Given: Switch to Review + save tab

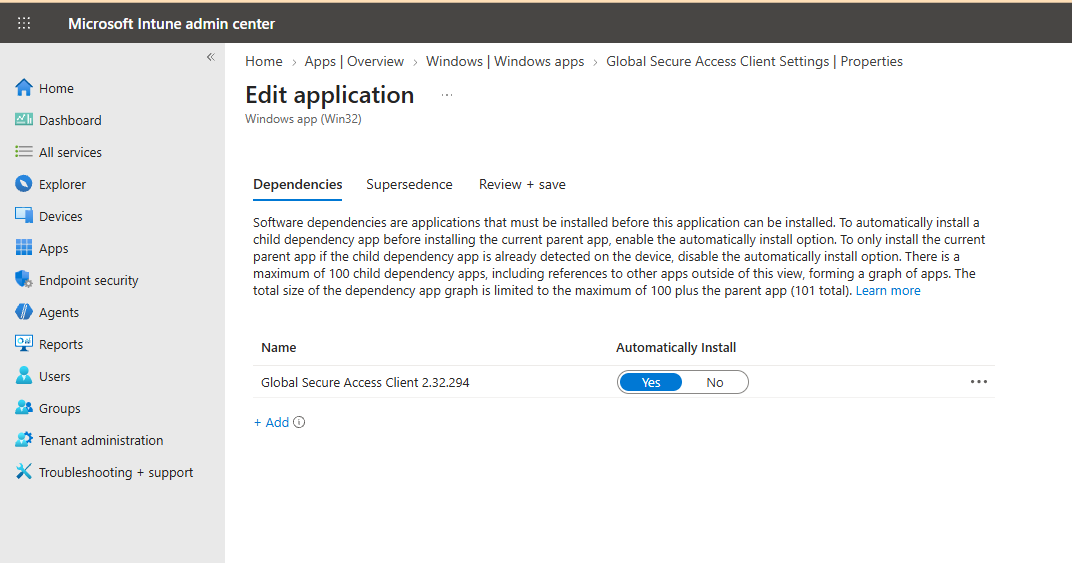Looking at the screenshot, I should 522,185.
